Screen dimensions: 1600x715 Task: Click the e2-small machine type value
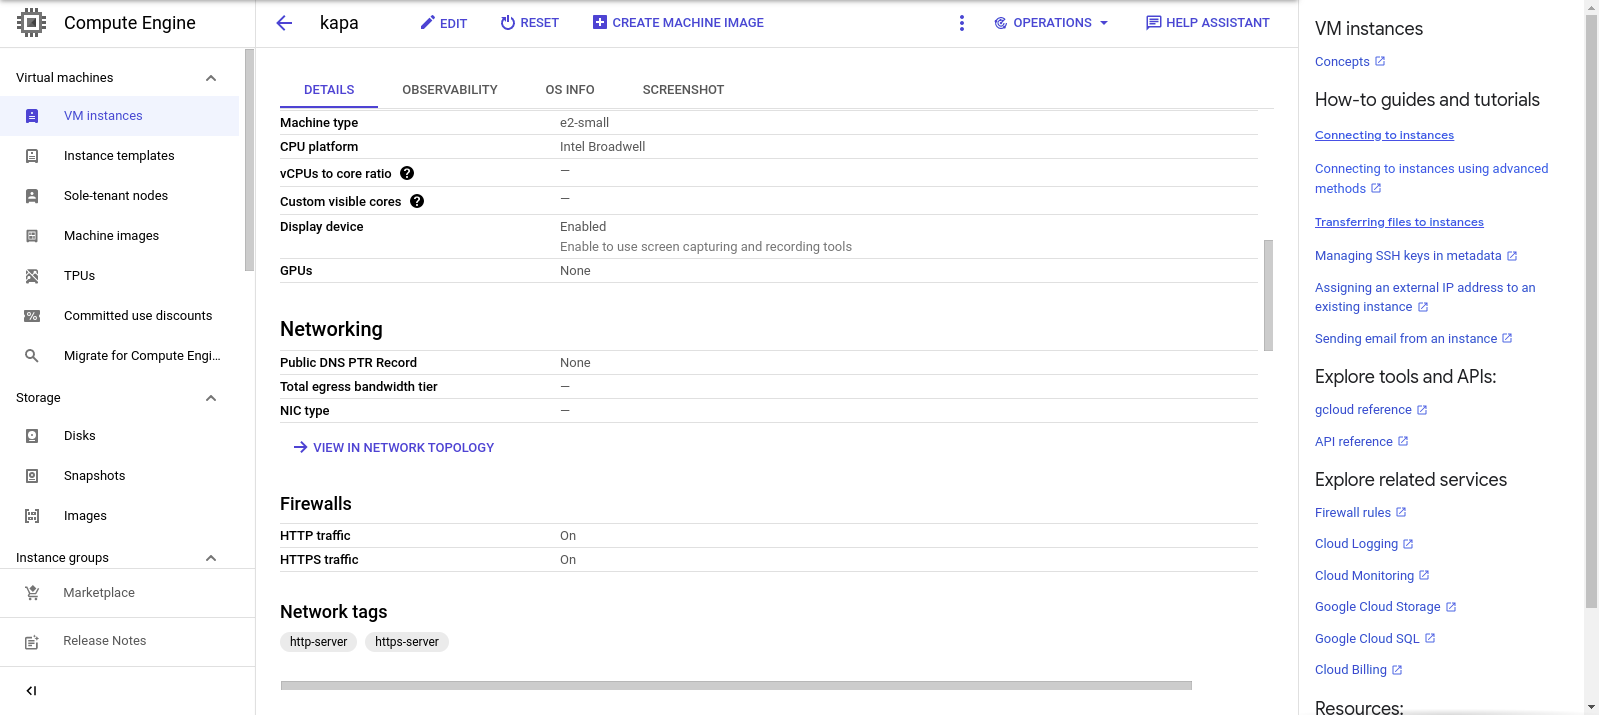584,123
